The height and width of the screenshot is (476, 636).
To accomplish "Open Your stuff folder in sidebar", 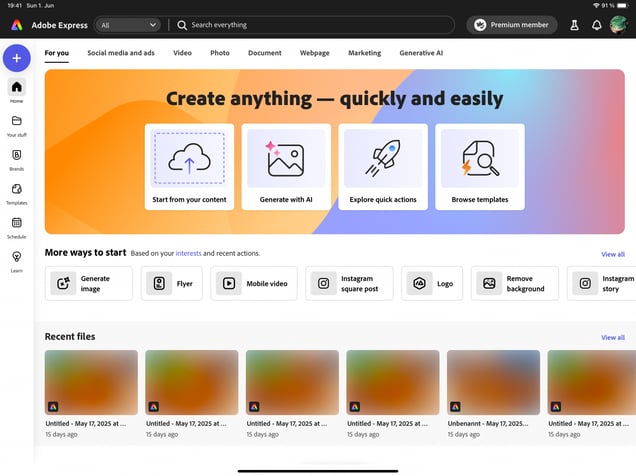I will tap(16, 124).
